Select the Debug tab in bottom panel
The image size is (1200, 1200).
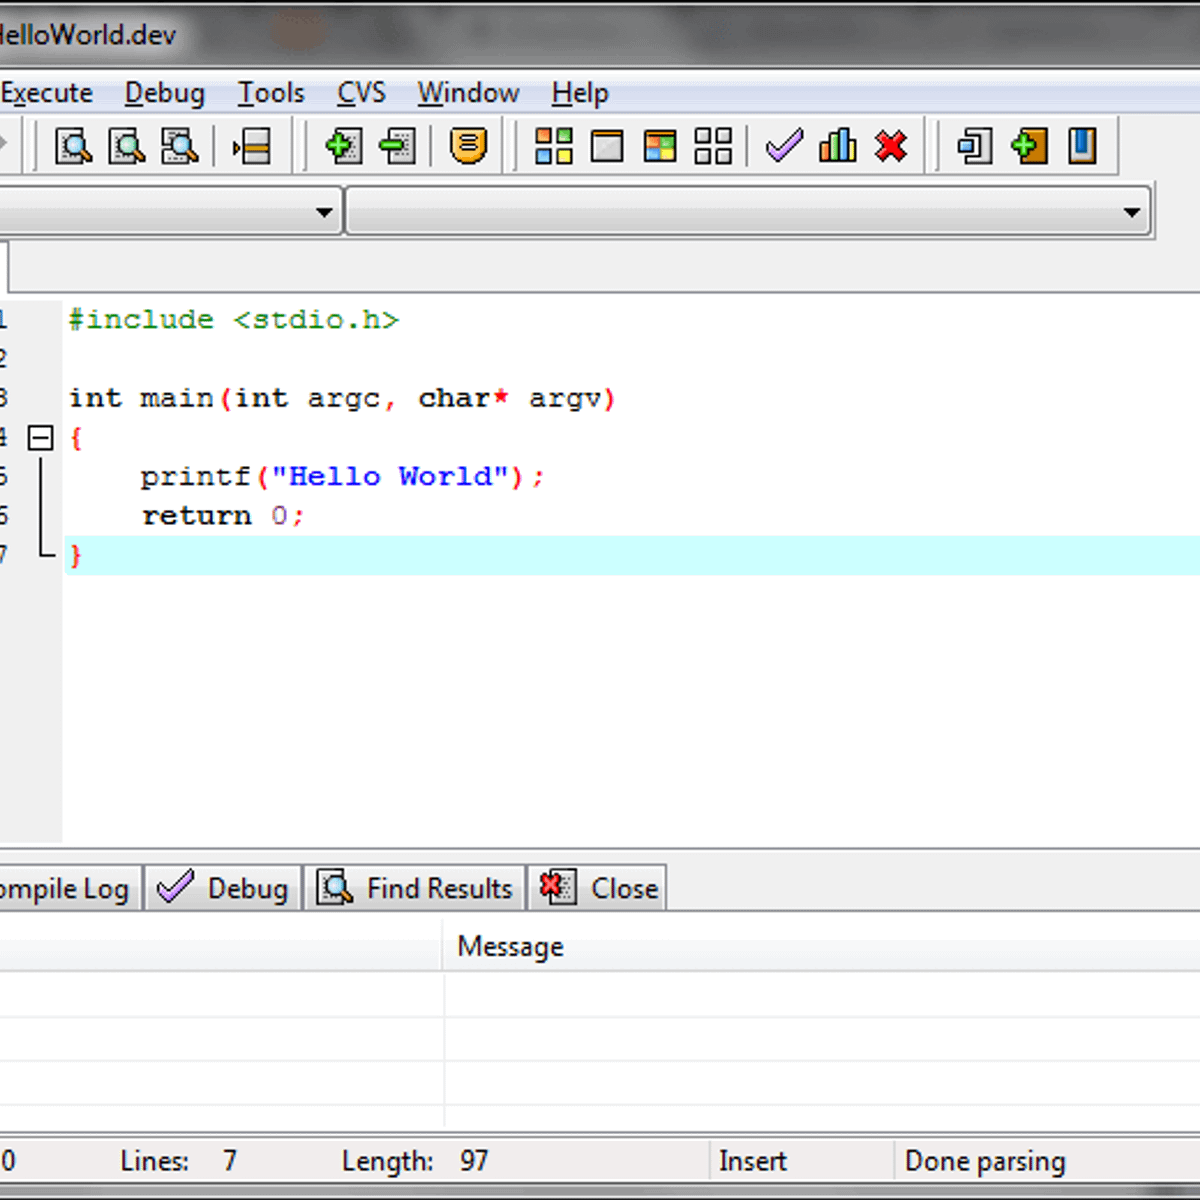click(x=224, y=888)
